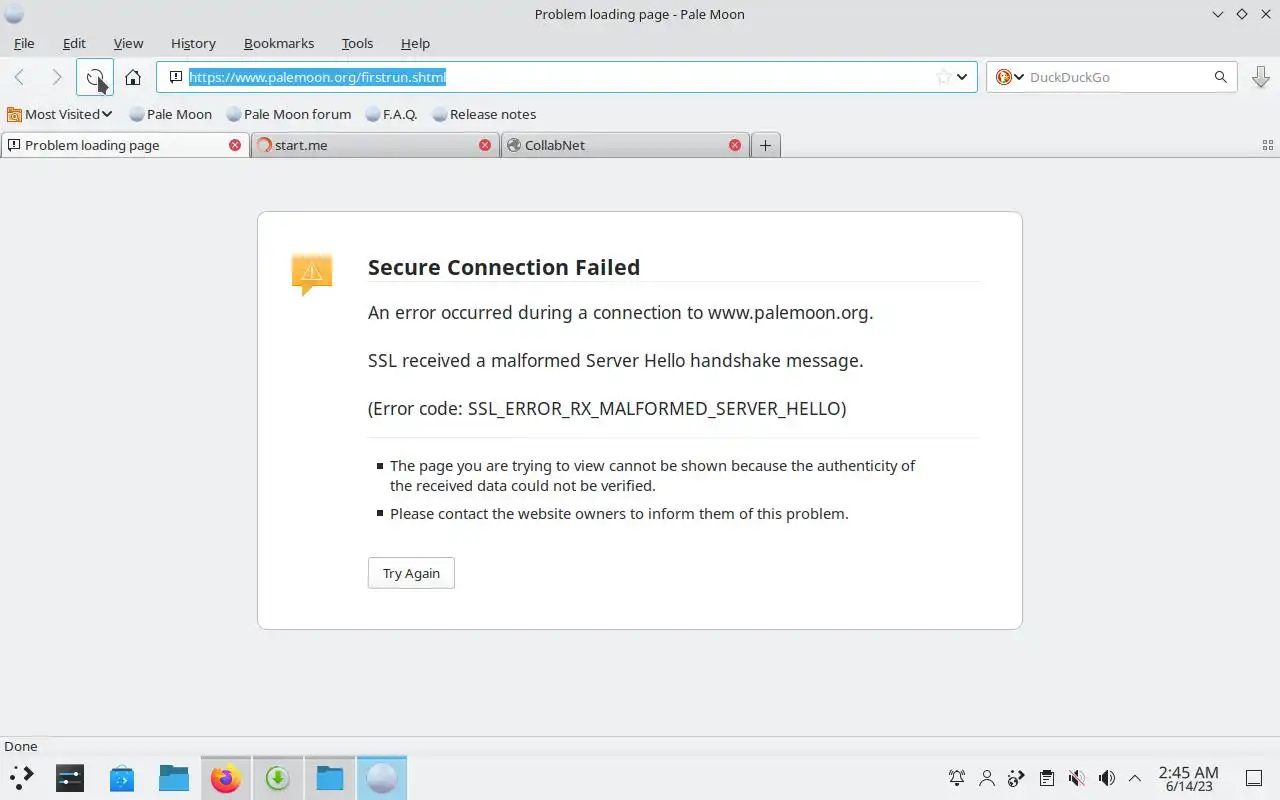Click the Forward navigation arrow

56,77
